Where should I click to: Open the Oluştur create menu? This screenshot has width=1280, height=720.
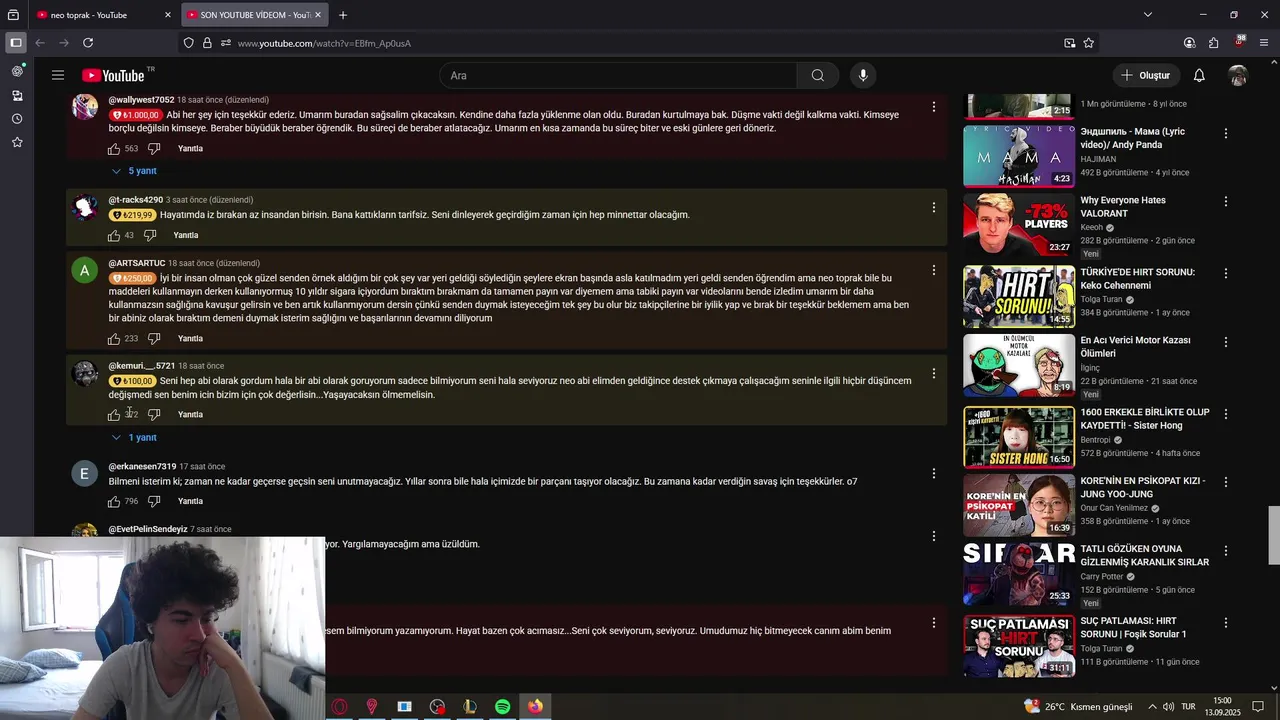1145,75
